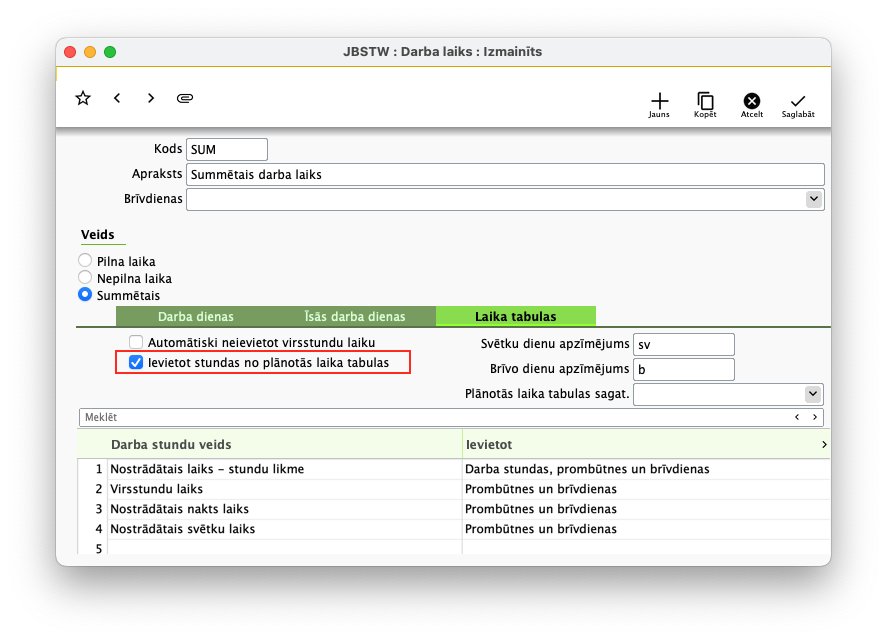Jump to previous search match arrow
This screenshot has width=887, height=640.
pos(797,417)
